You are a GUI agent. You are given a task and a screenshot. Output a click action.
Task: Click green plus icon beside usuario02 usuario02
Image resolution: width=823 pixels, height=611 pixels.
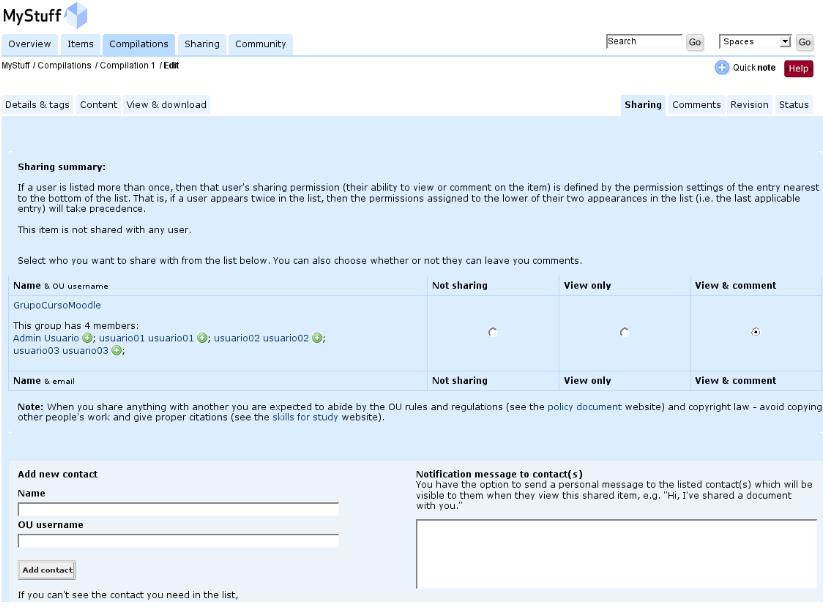coord(318,338)
